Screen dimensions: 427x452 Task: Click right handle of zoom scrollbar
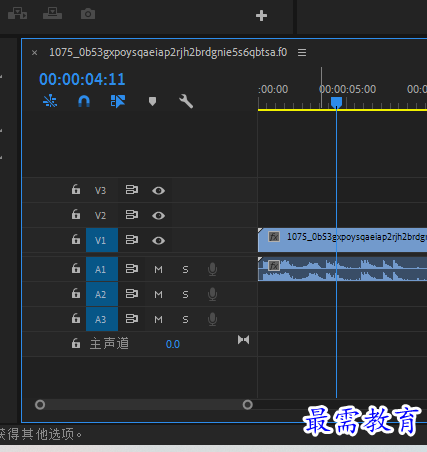[248, 405]
